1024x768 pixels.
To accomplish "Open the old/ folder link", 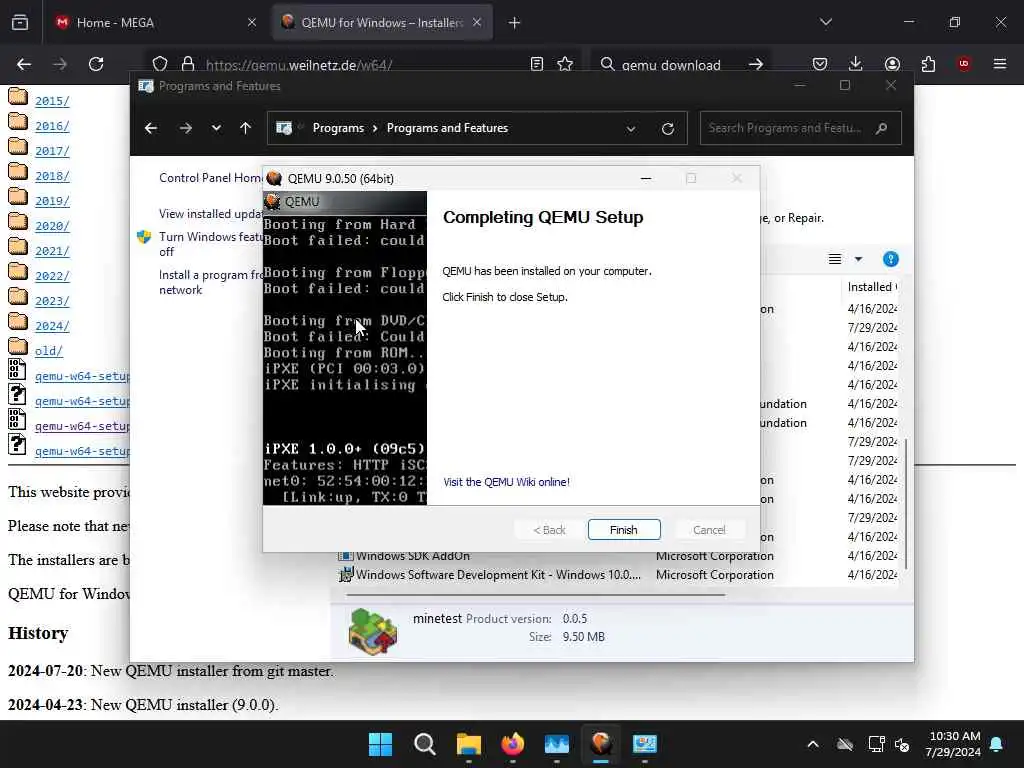I will click(49, 351).
